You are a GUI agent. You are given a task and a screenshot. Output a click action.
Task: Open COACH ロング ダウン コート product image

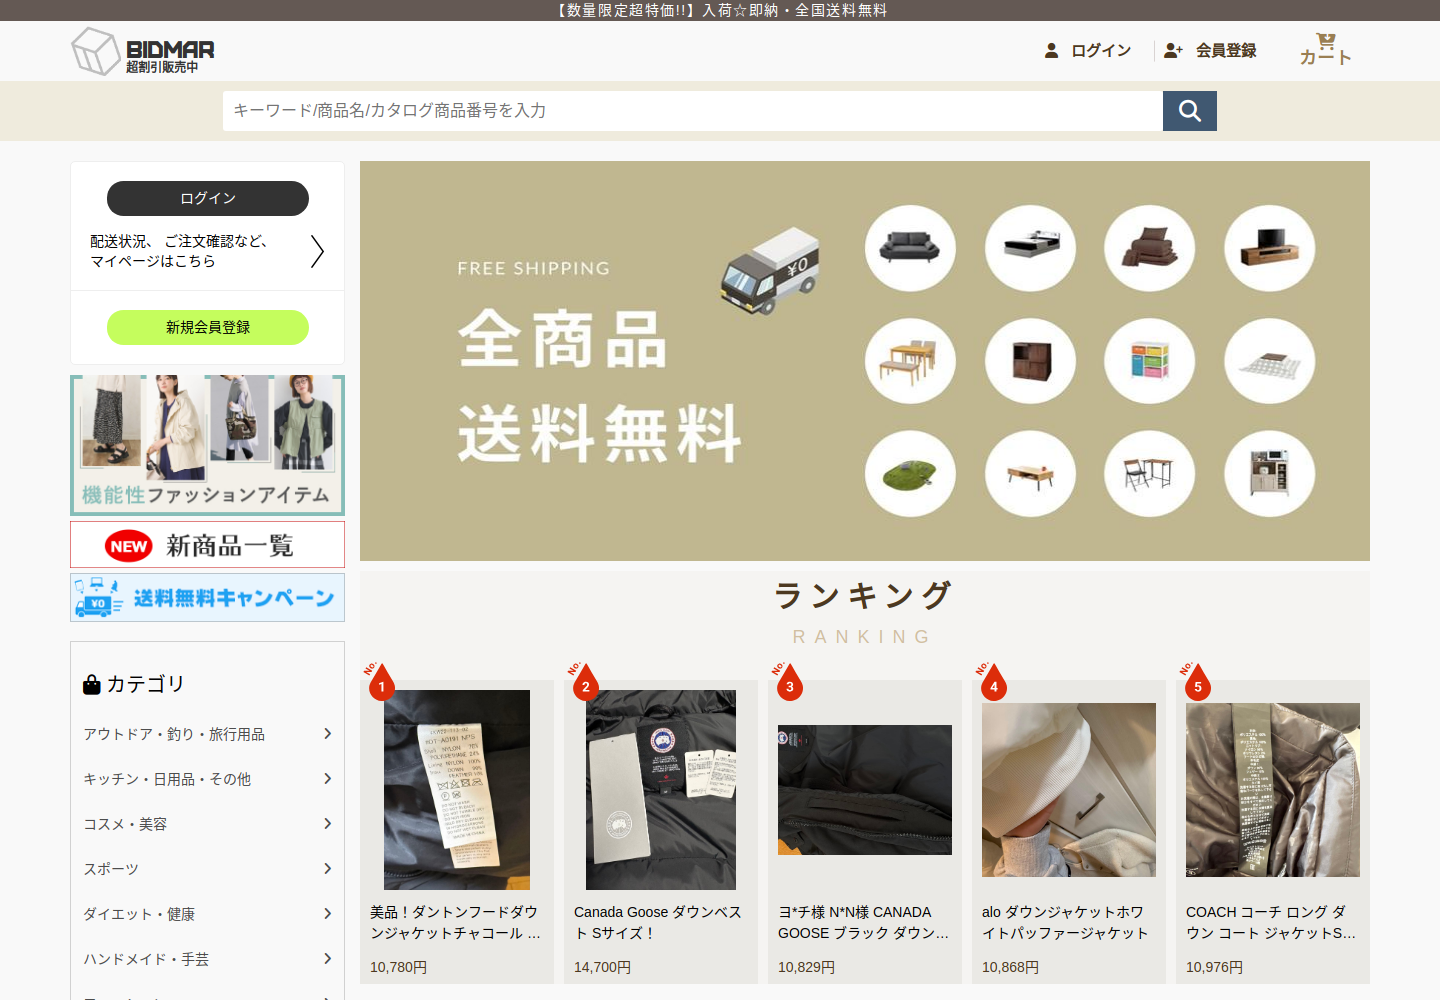[x=1273, y=790]
